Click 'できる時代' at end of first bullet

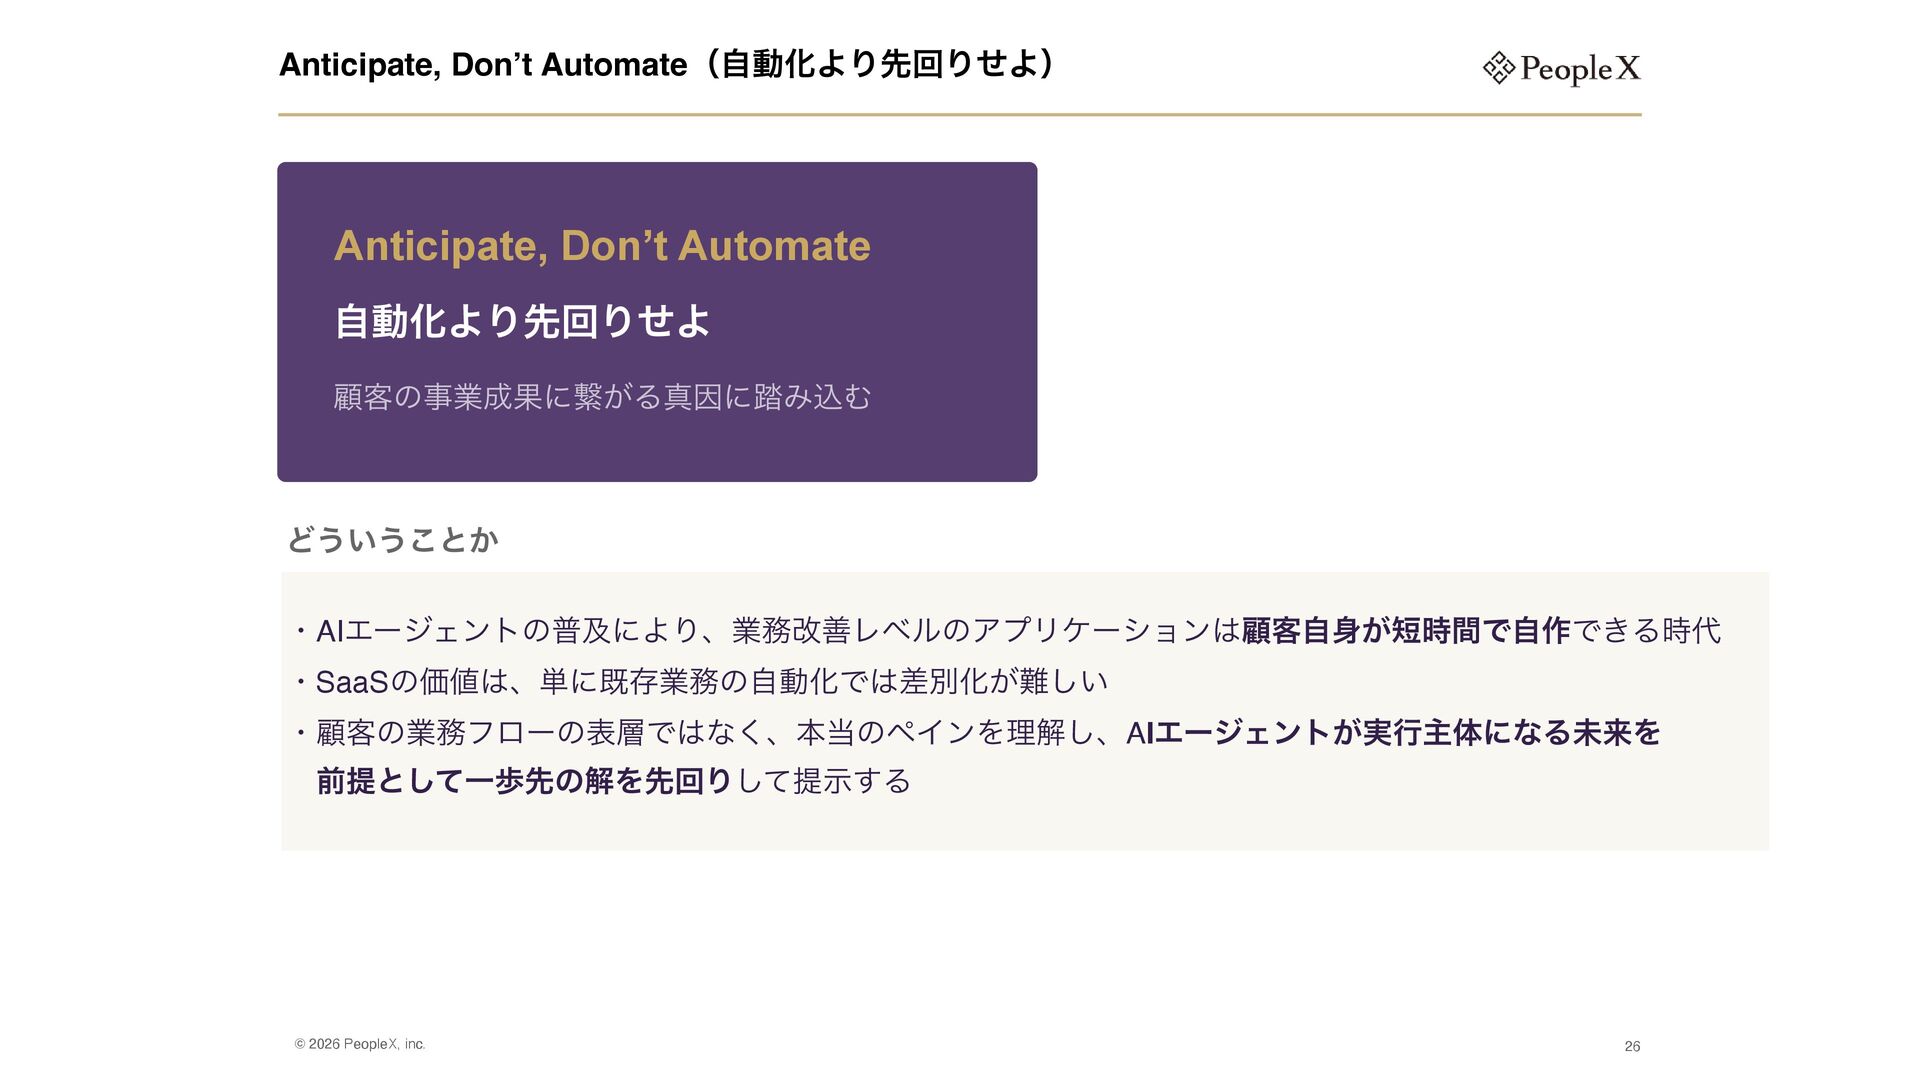(1647, 631)
